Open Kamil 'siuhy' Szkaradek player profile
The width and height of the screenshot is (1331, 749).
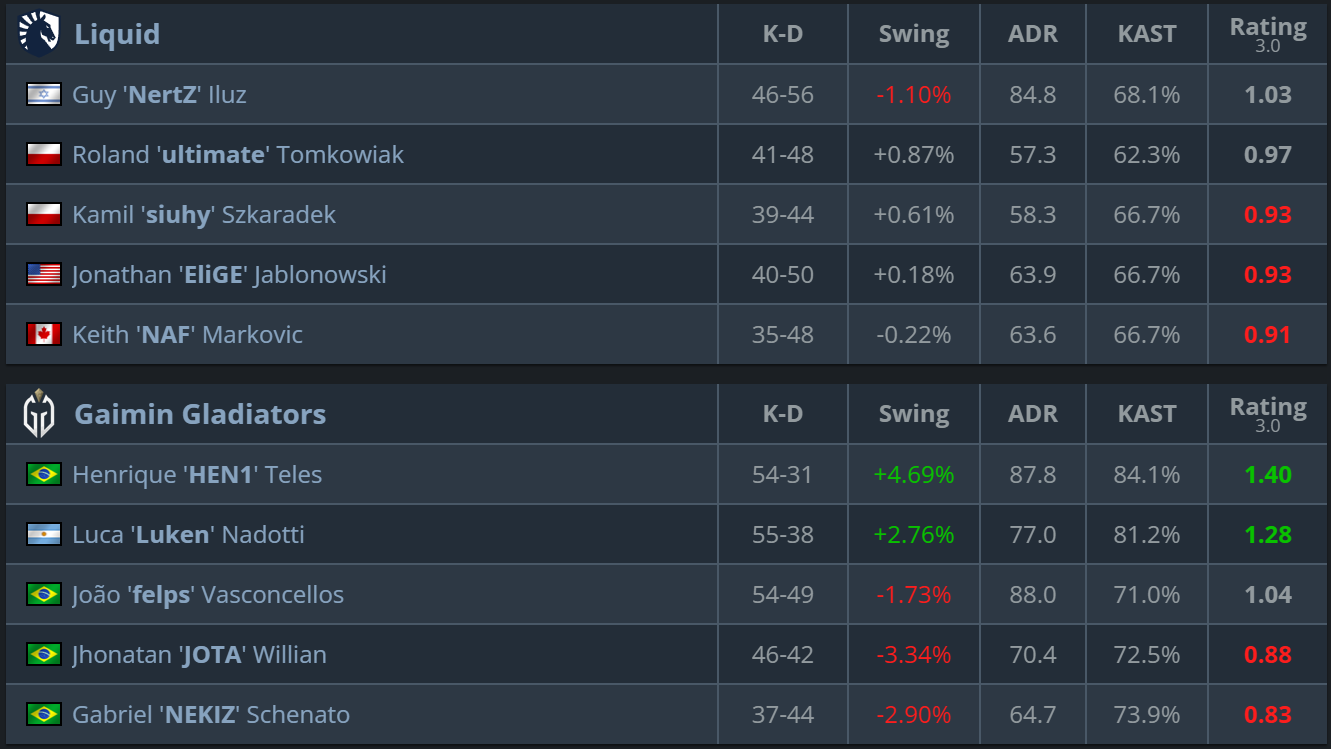204,215
